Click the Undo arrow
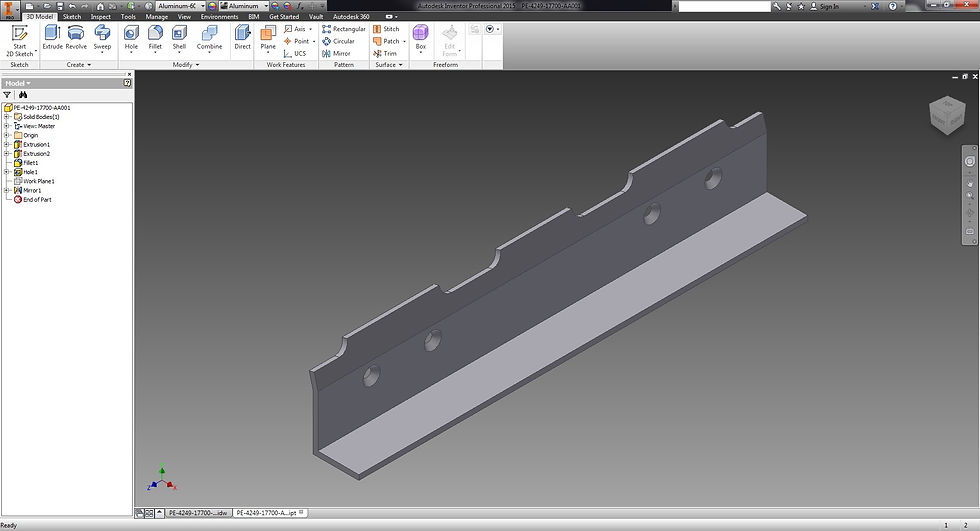 tap(72, 6)
